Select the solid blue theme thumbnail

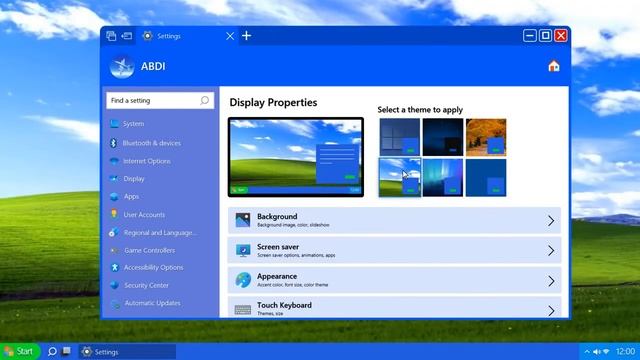click(486, 178)
